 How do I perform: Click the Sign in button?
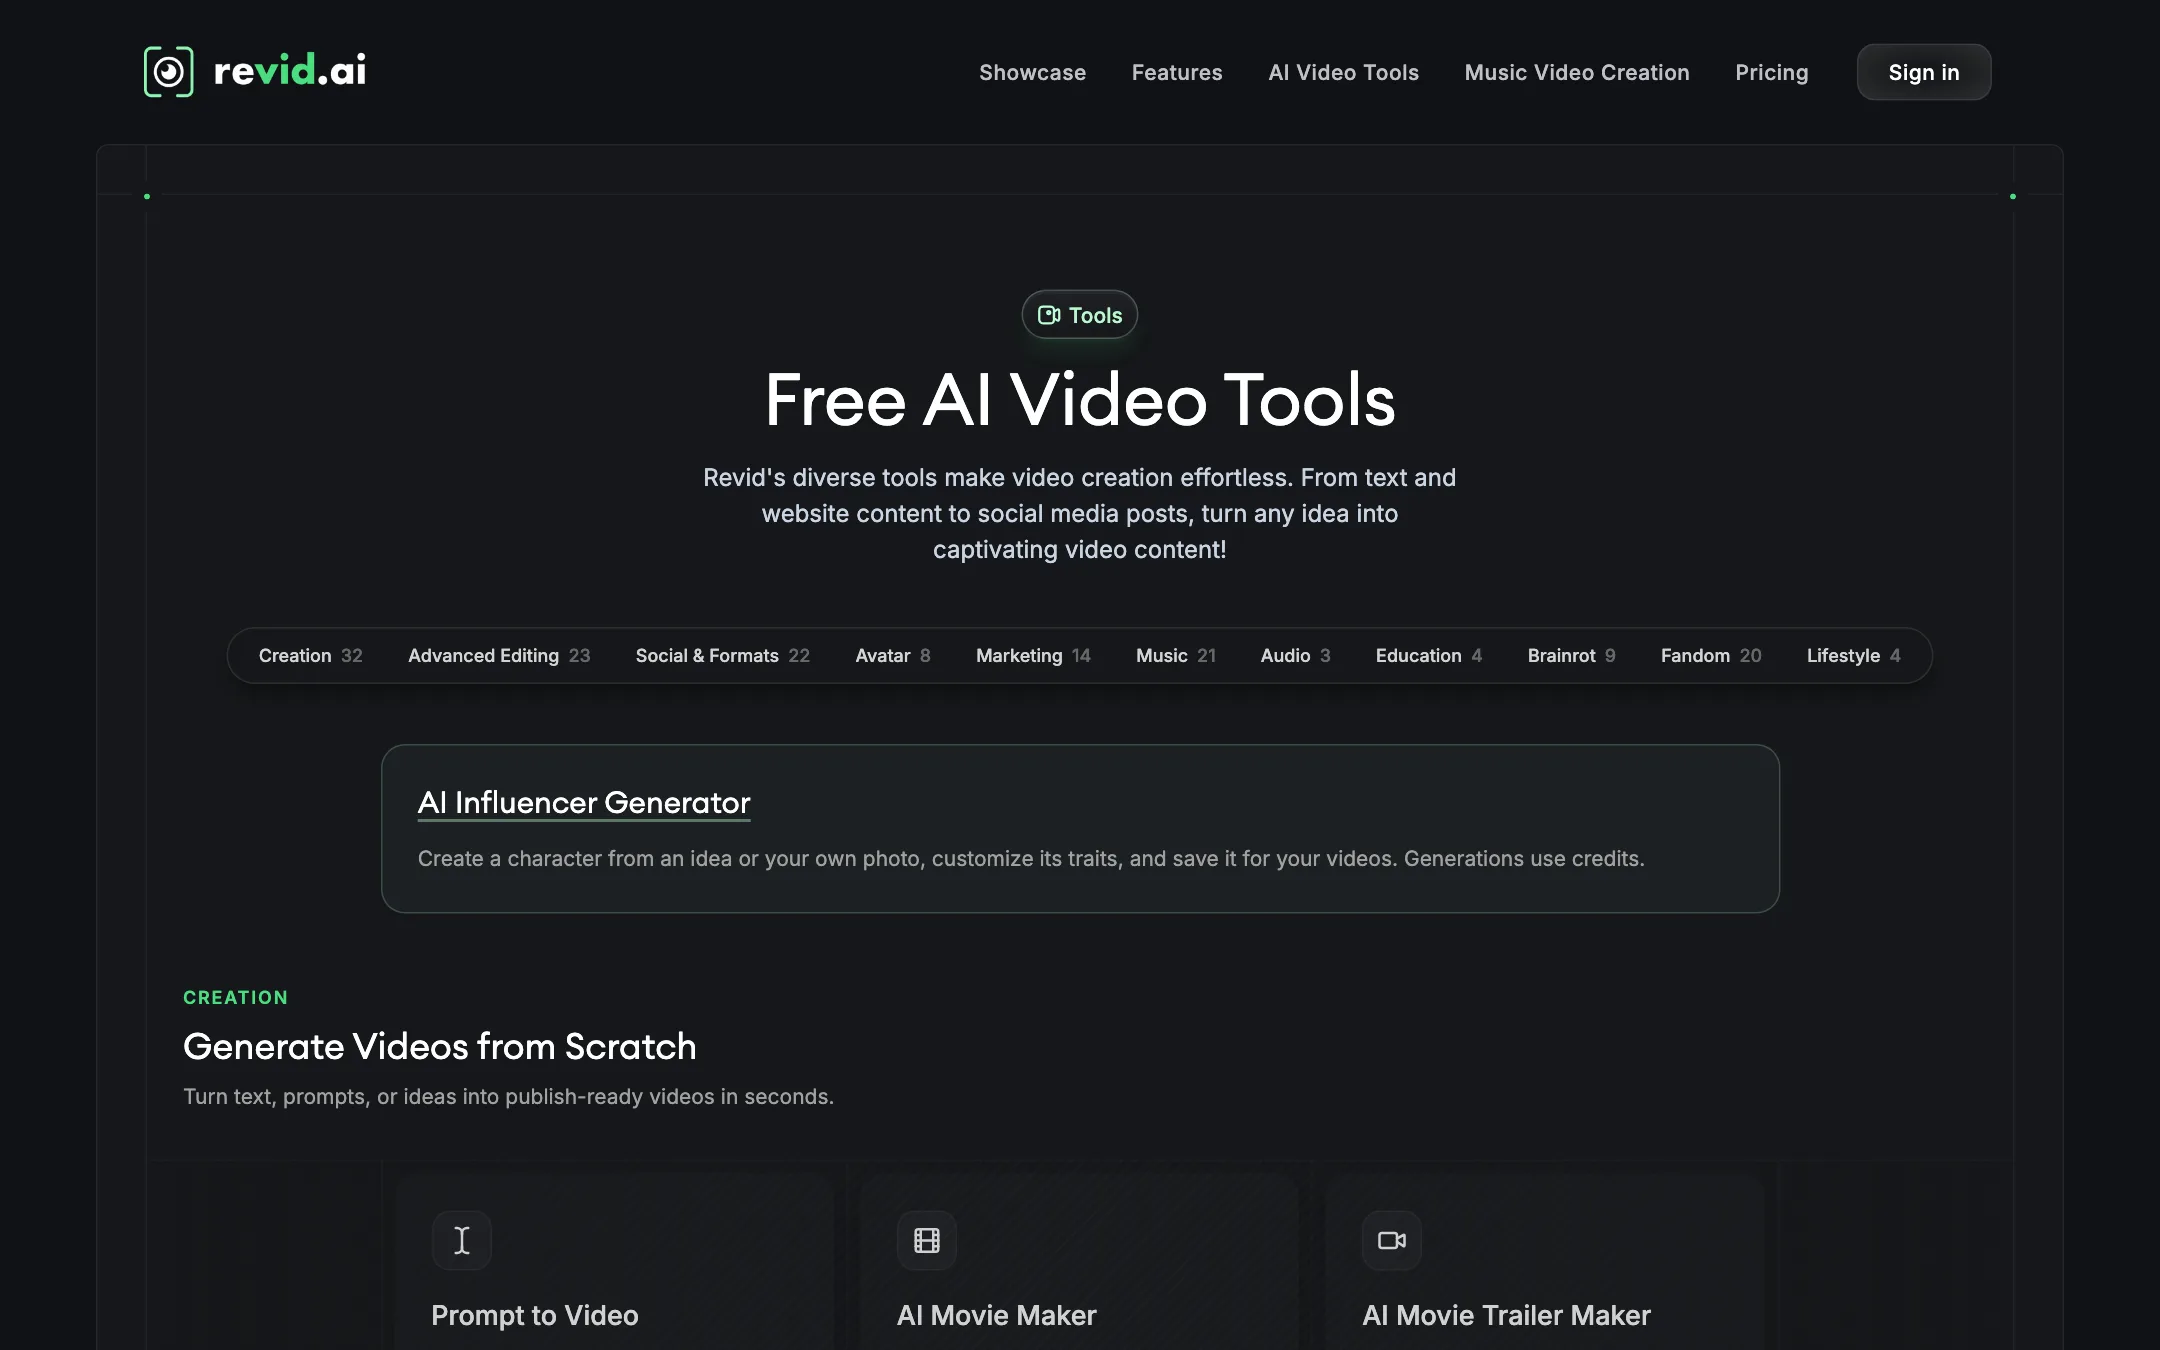[x=1923, y=72]
